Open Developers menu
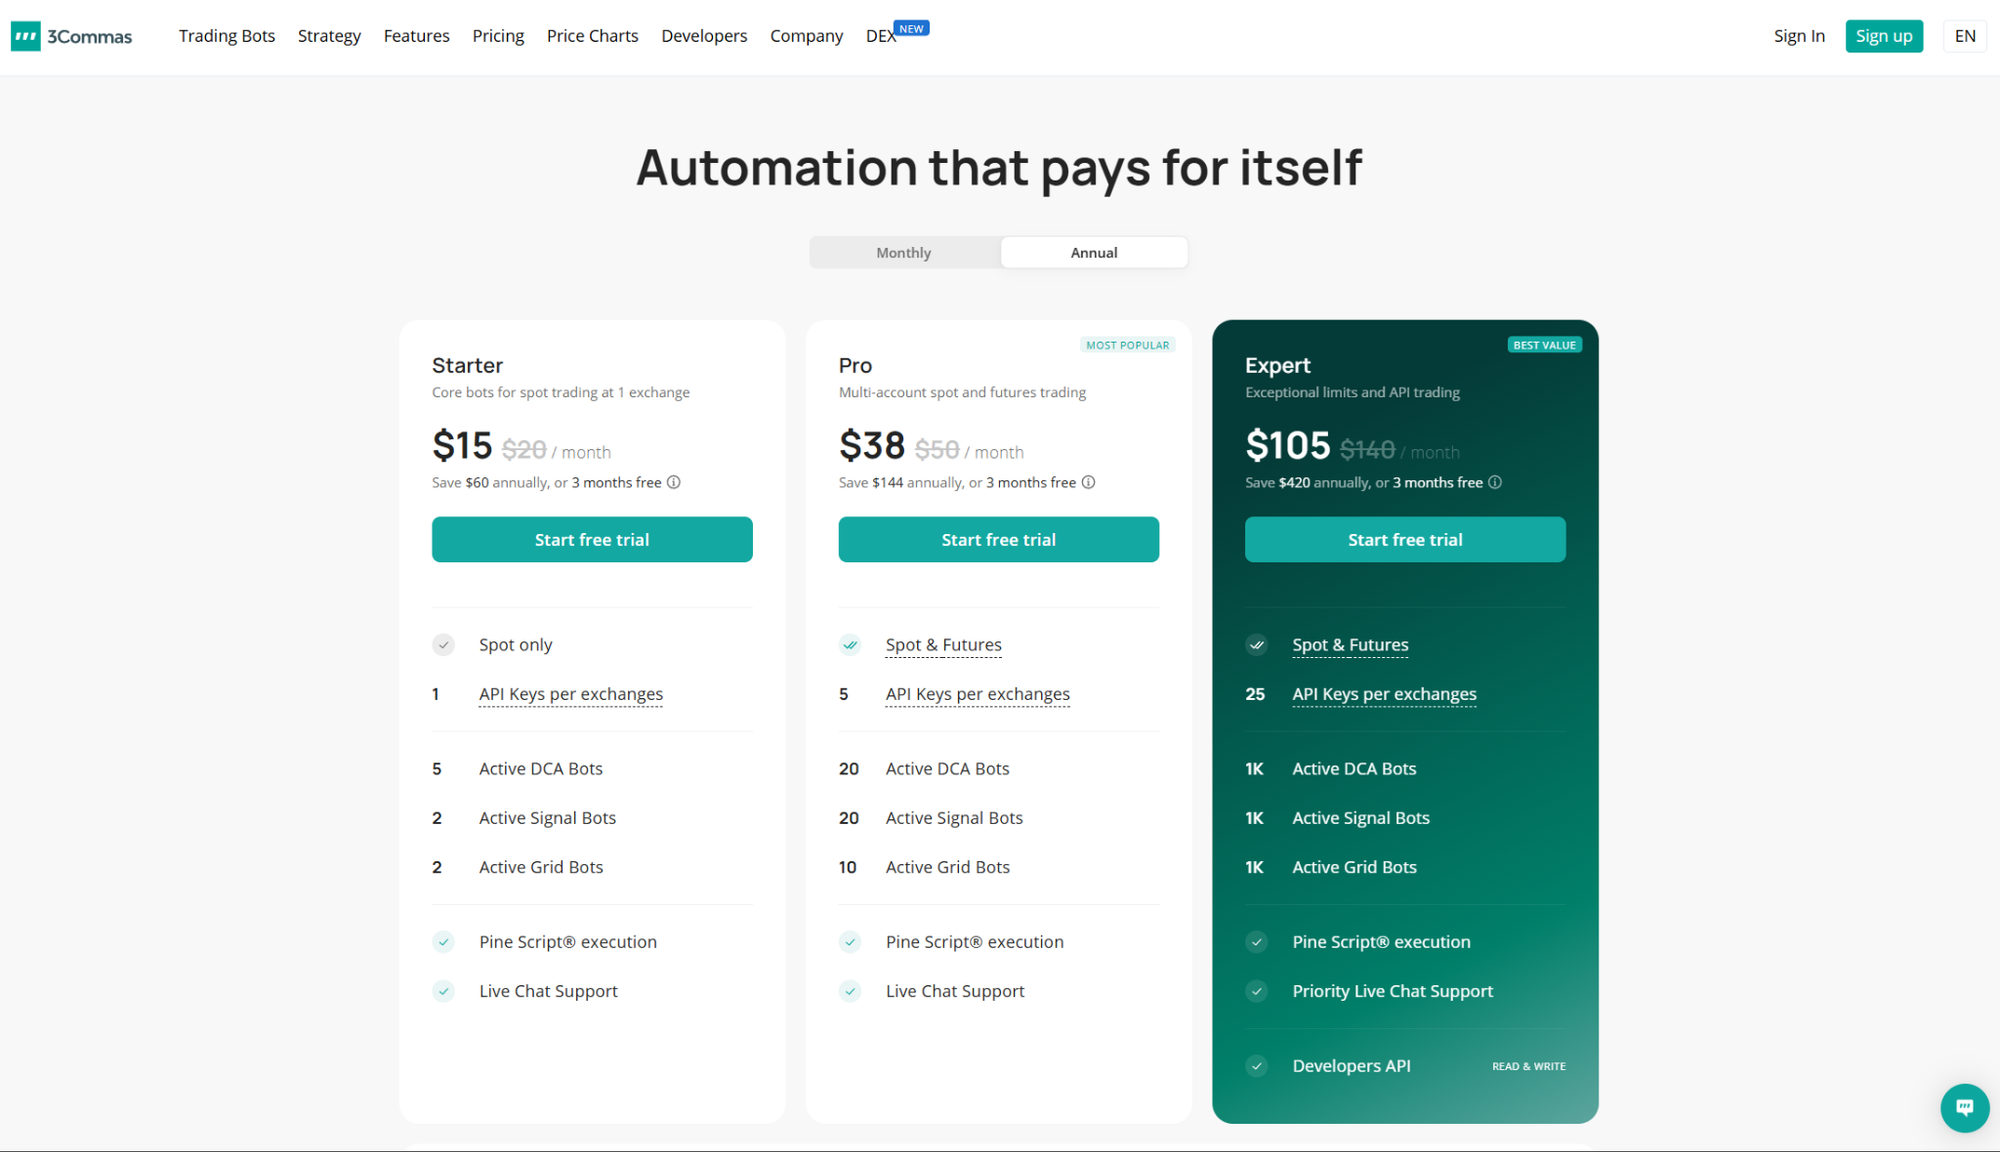The image size is (2000, 1152). (704, 36)
